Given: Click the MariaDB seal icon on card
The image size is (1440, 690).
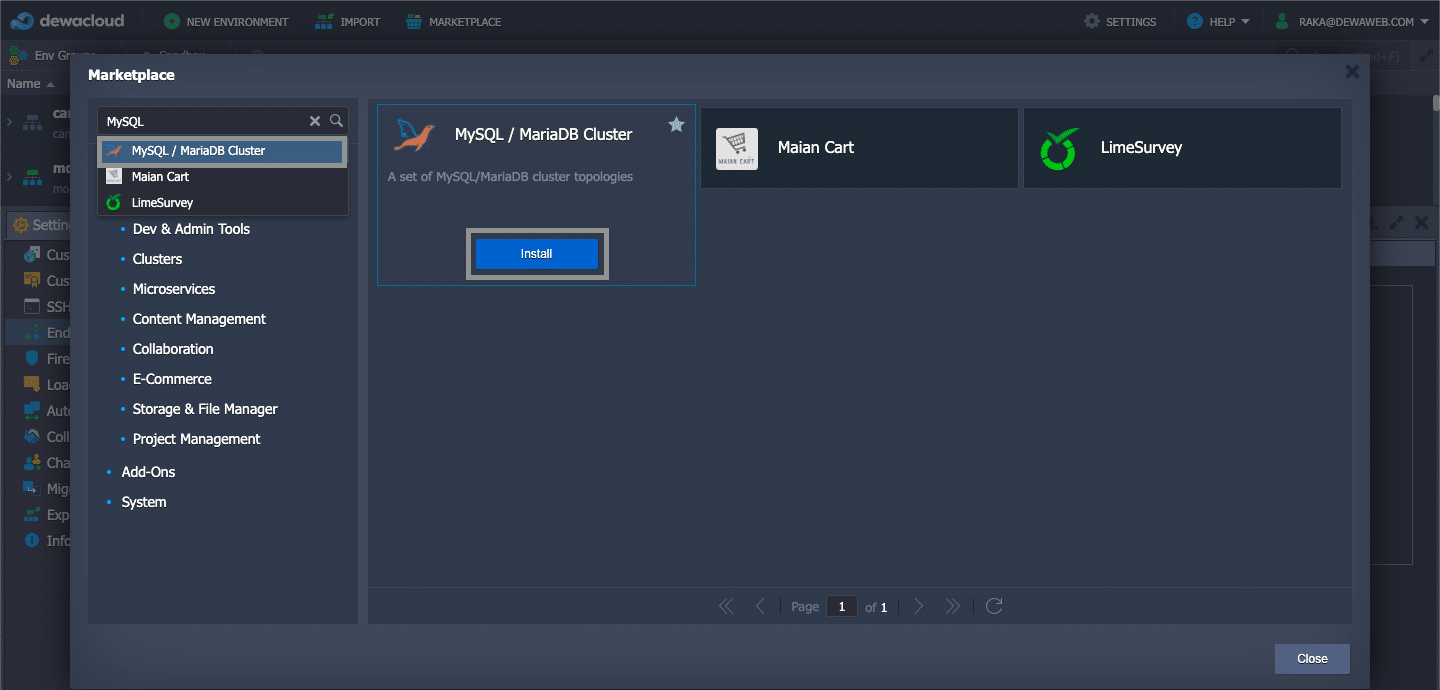Looking at the screenshot, I should [414, 134].
